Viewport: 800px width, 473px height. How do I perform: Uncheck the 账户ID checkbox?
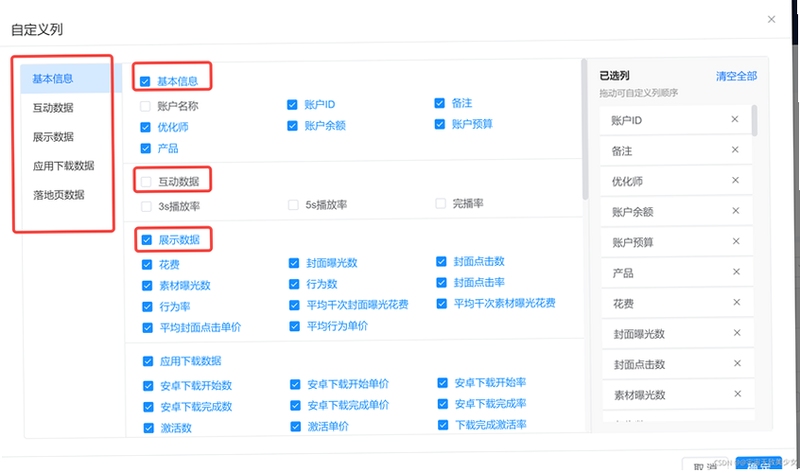pos(292,105)
